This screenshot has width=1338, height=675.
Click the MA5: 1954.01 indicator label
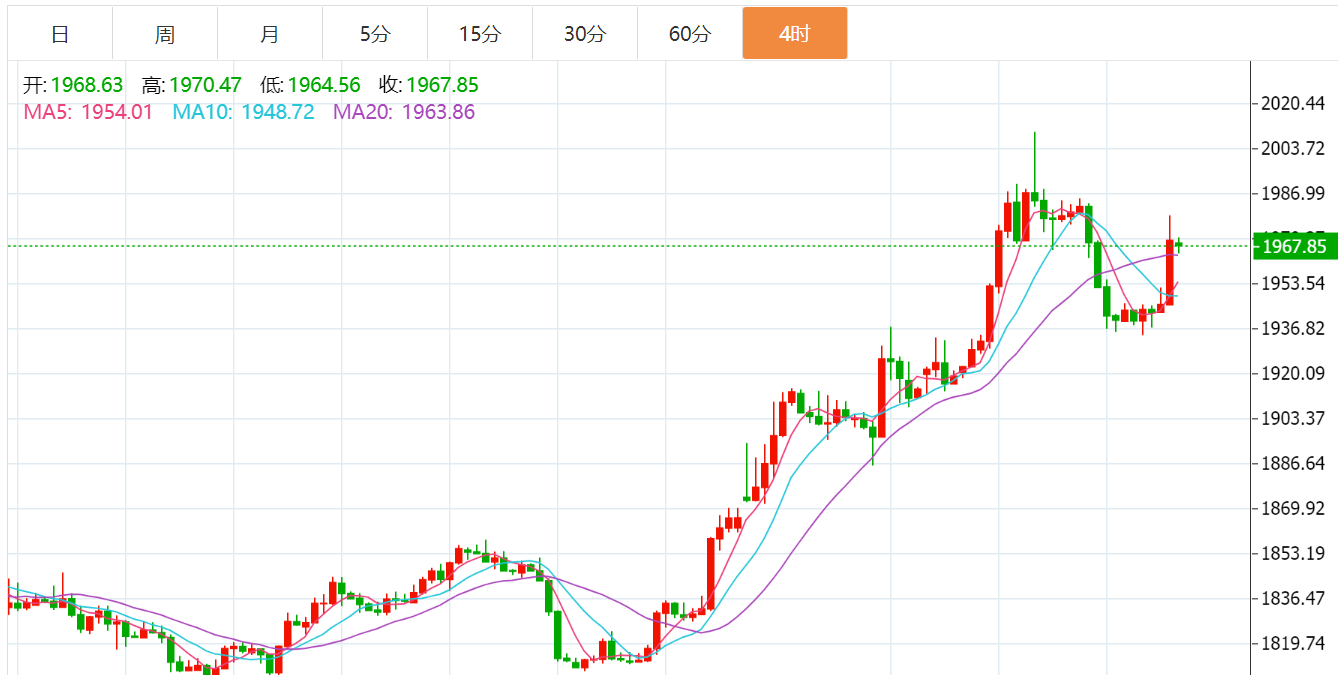click(x=88, y=112)
